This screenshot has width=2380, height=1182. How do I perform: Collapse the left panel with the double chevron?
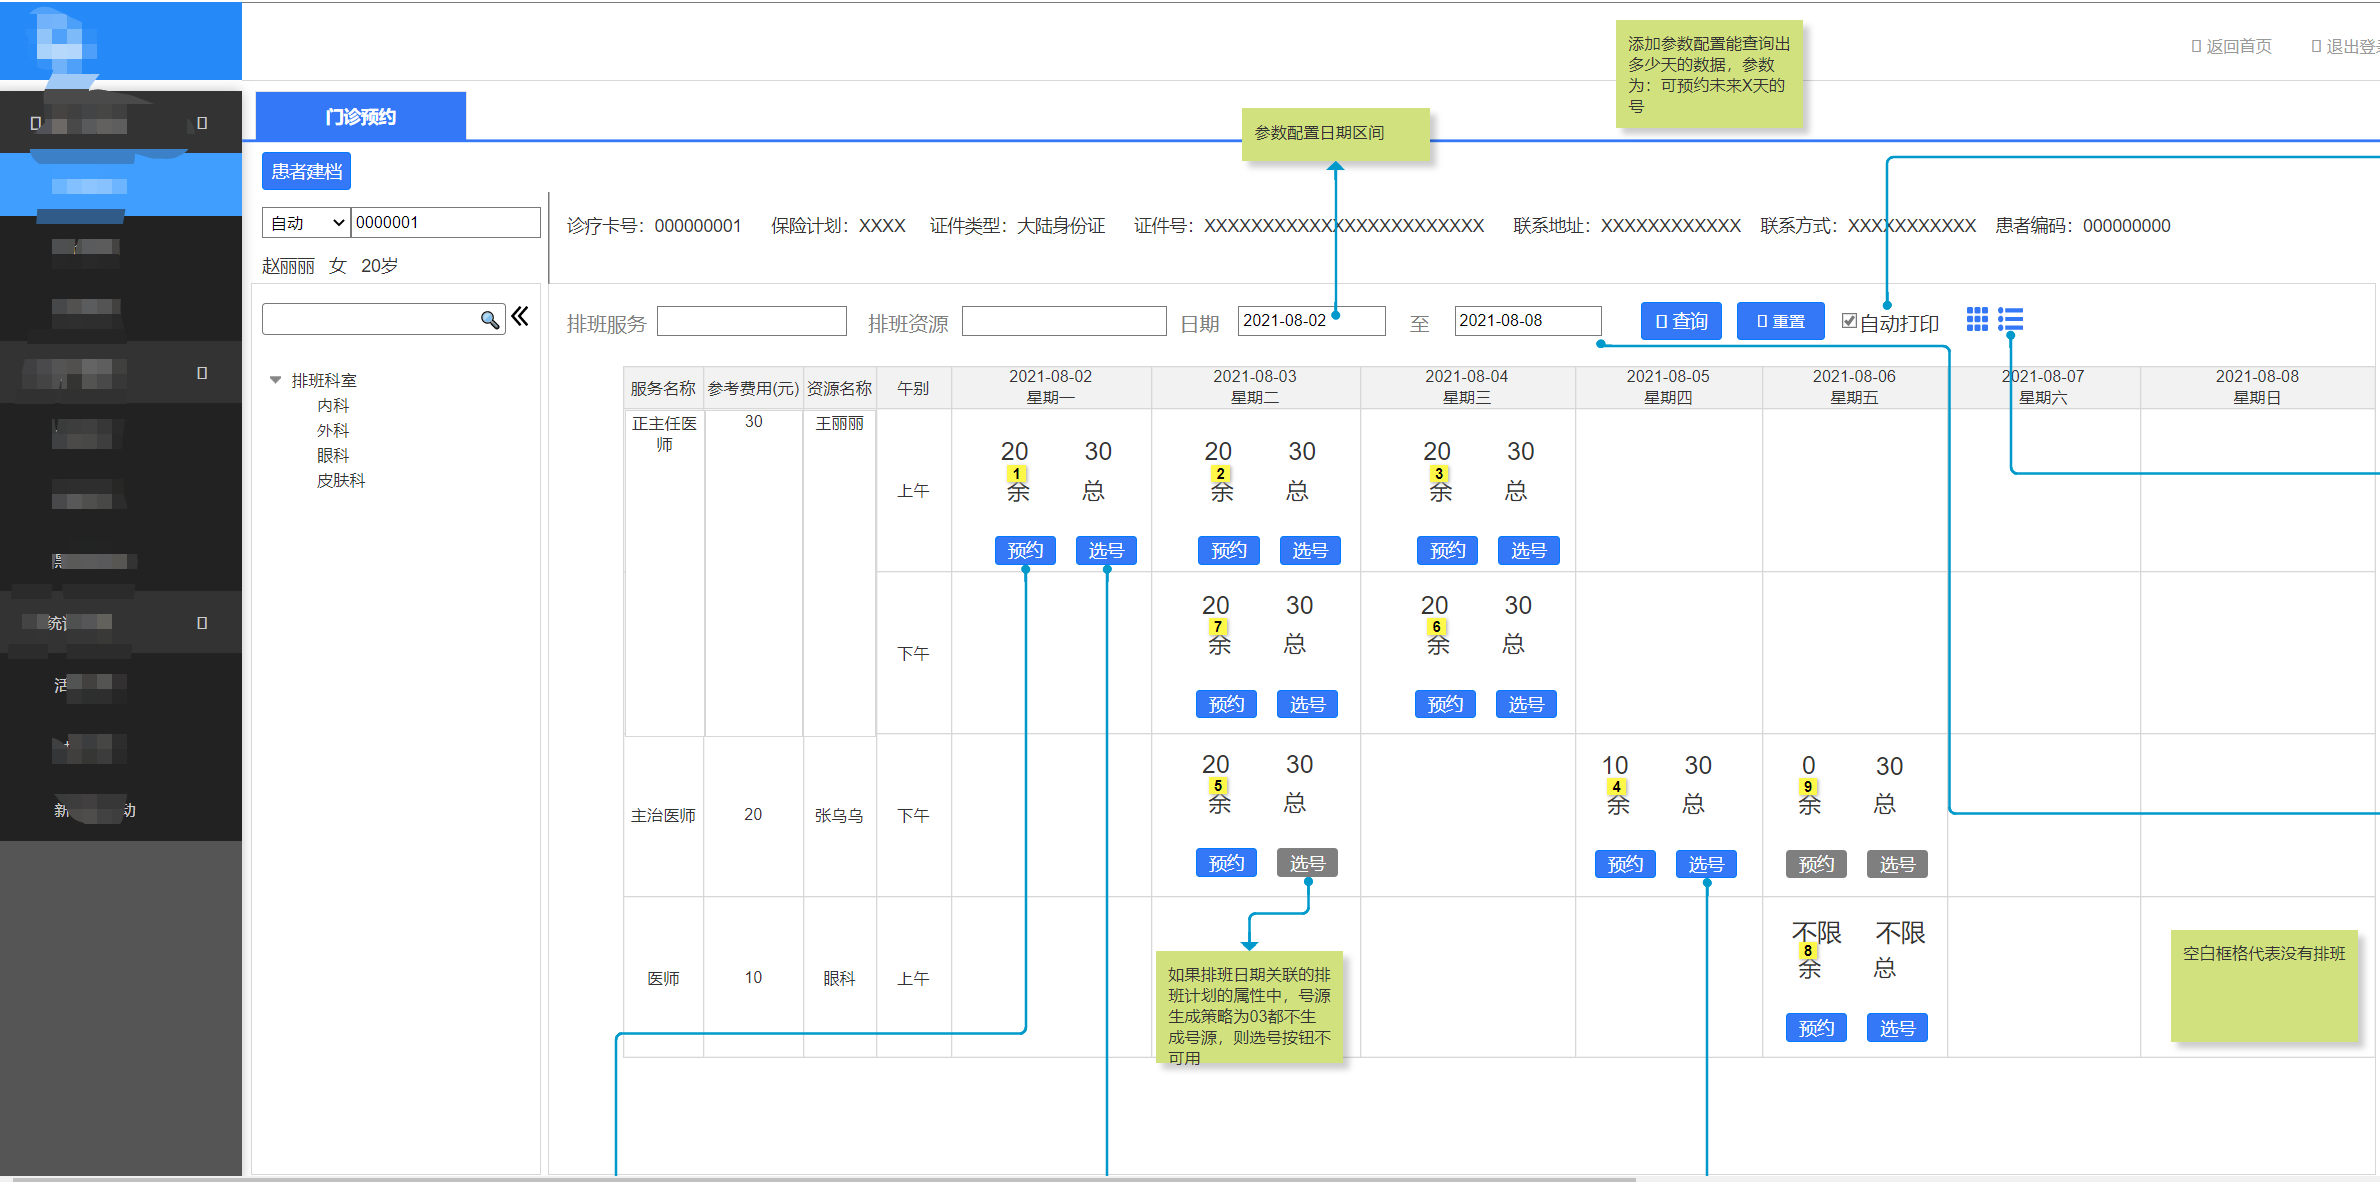[520, 317]
